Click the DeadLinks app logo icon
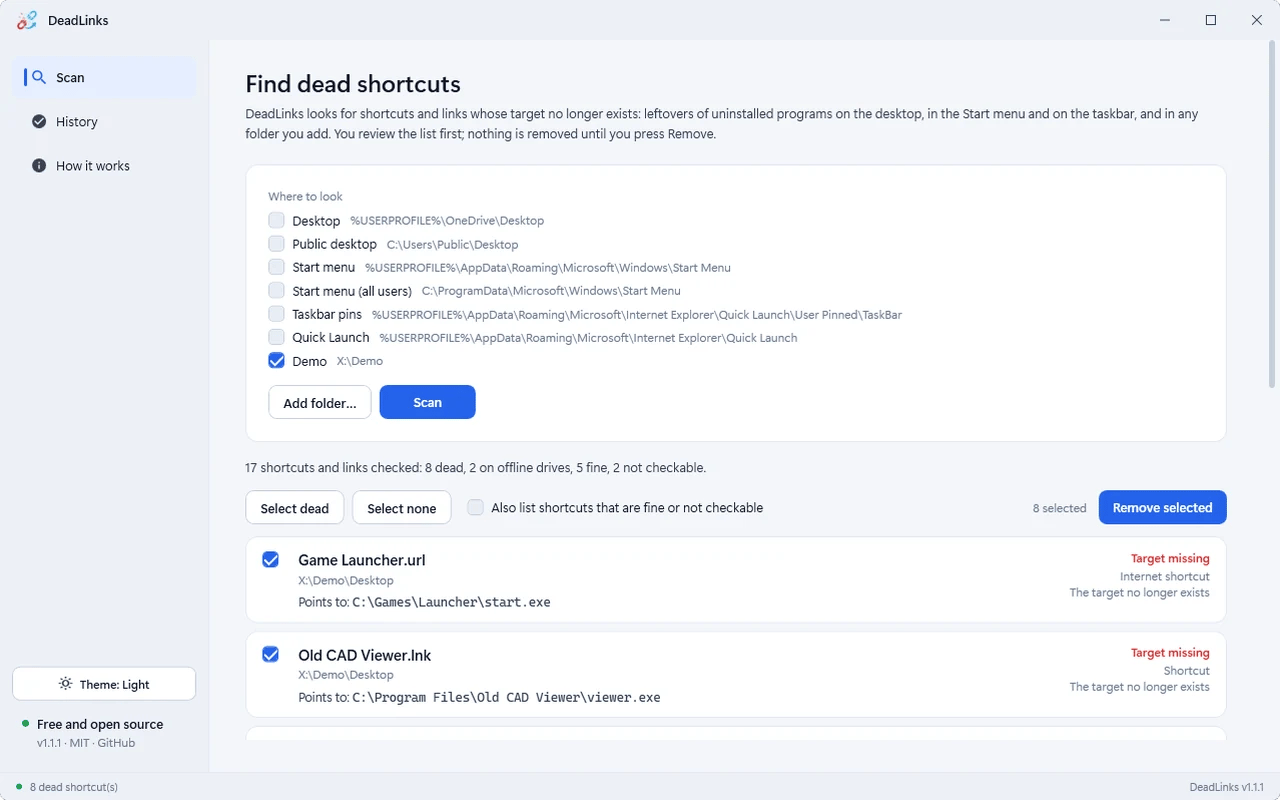The width and height of the screenshot is (1280, 800). pyautogui.click(x=27, y=20)
